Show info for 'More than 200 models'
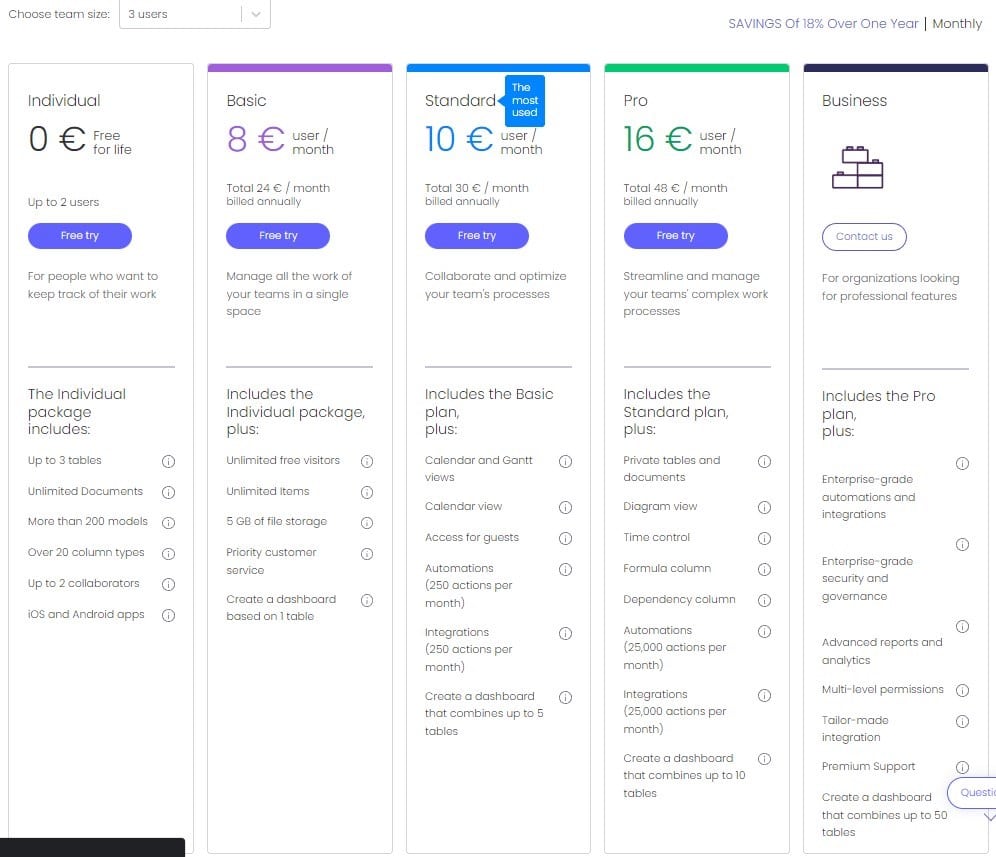 click(x=168, y=523)
